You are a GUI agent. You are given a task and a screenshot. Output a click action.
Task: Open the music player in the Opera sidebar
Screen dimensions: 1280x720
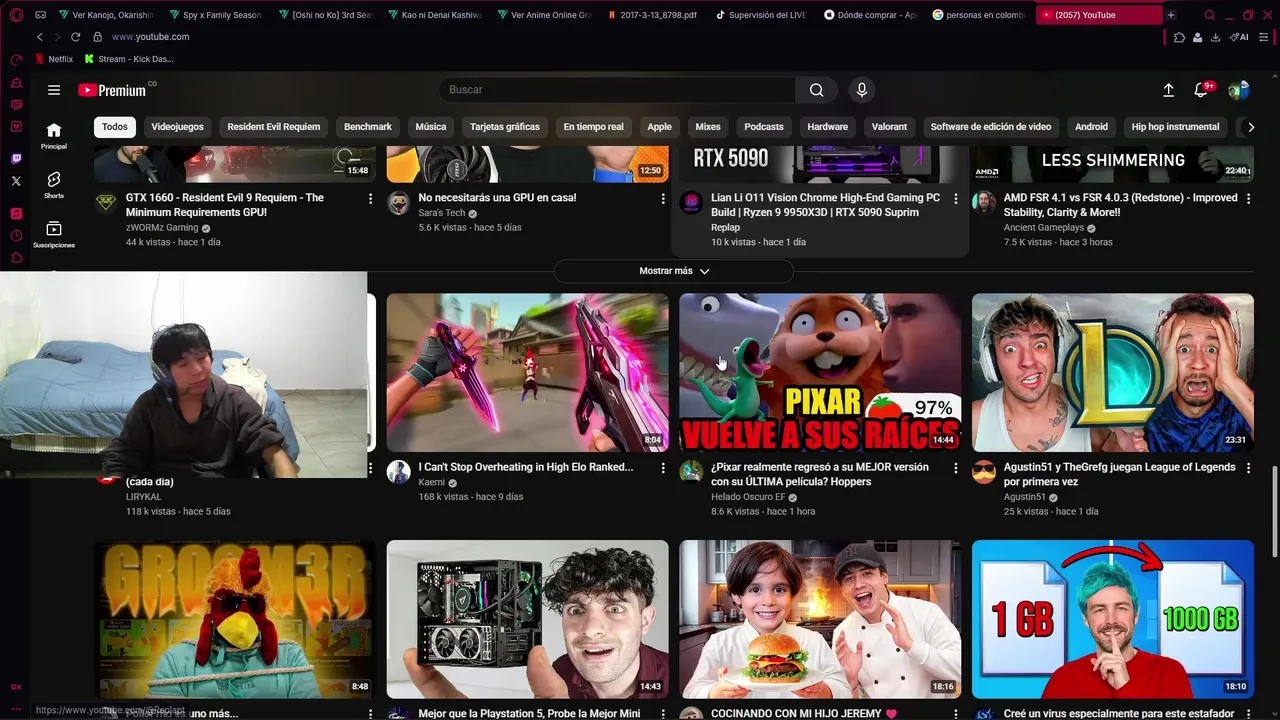16,214
